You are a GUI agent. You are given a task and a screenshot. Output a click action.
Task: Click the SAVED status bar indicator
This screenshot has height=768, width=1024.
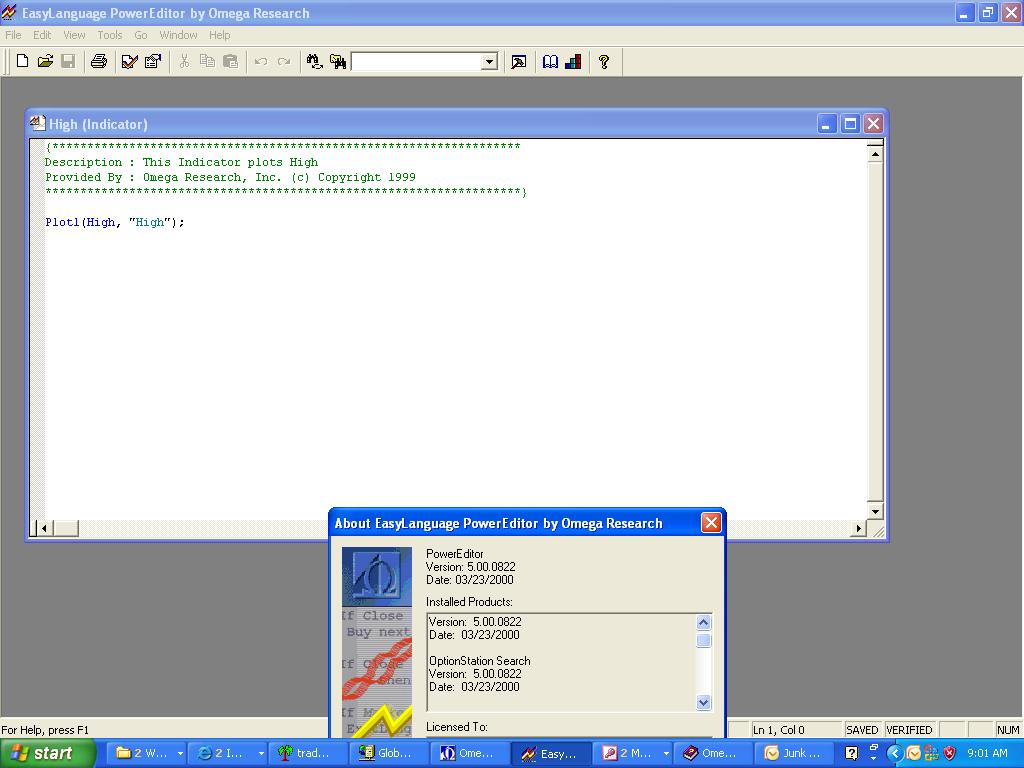tap(862, 729)
